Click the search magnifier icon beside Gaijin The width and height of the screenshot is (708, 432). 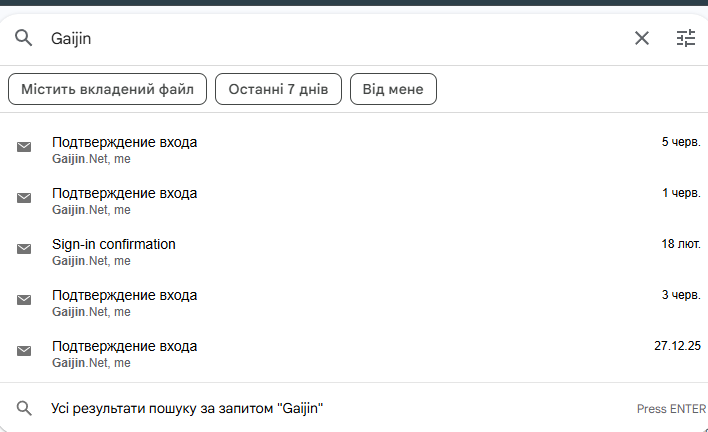coord(23,38)
